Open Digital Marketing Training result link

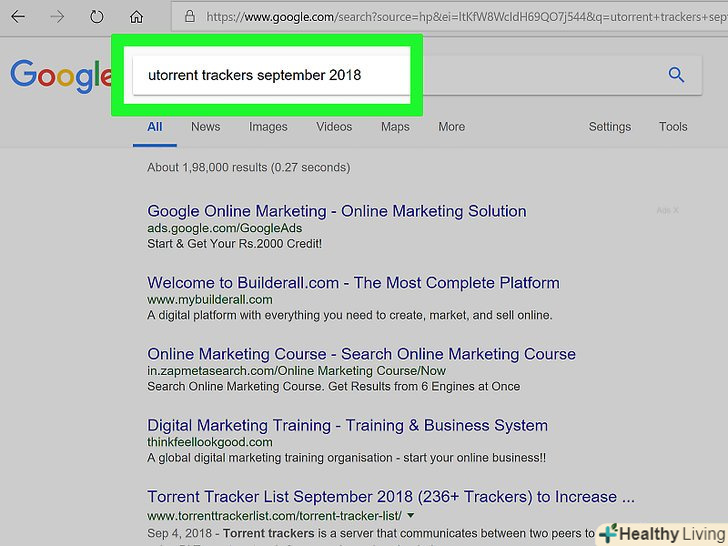(347, 425)
